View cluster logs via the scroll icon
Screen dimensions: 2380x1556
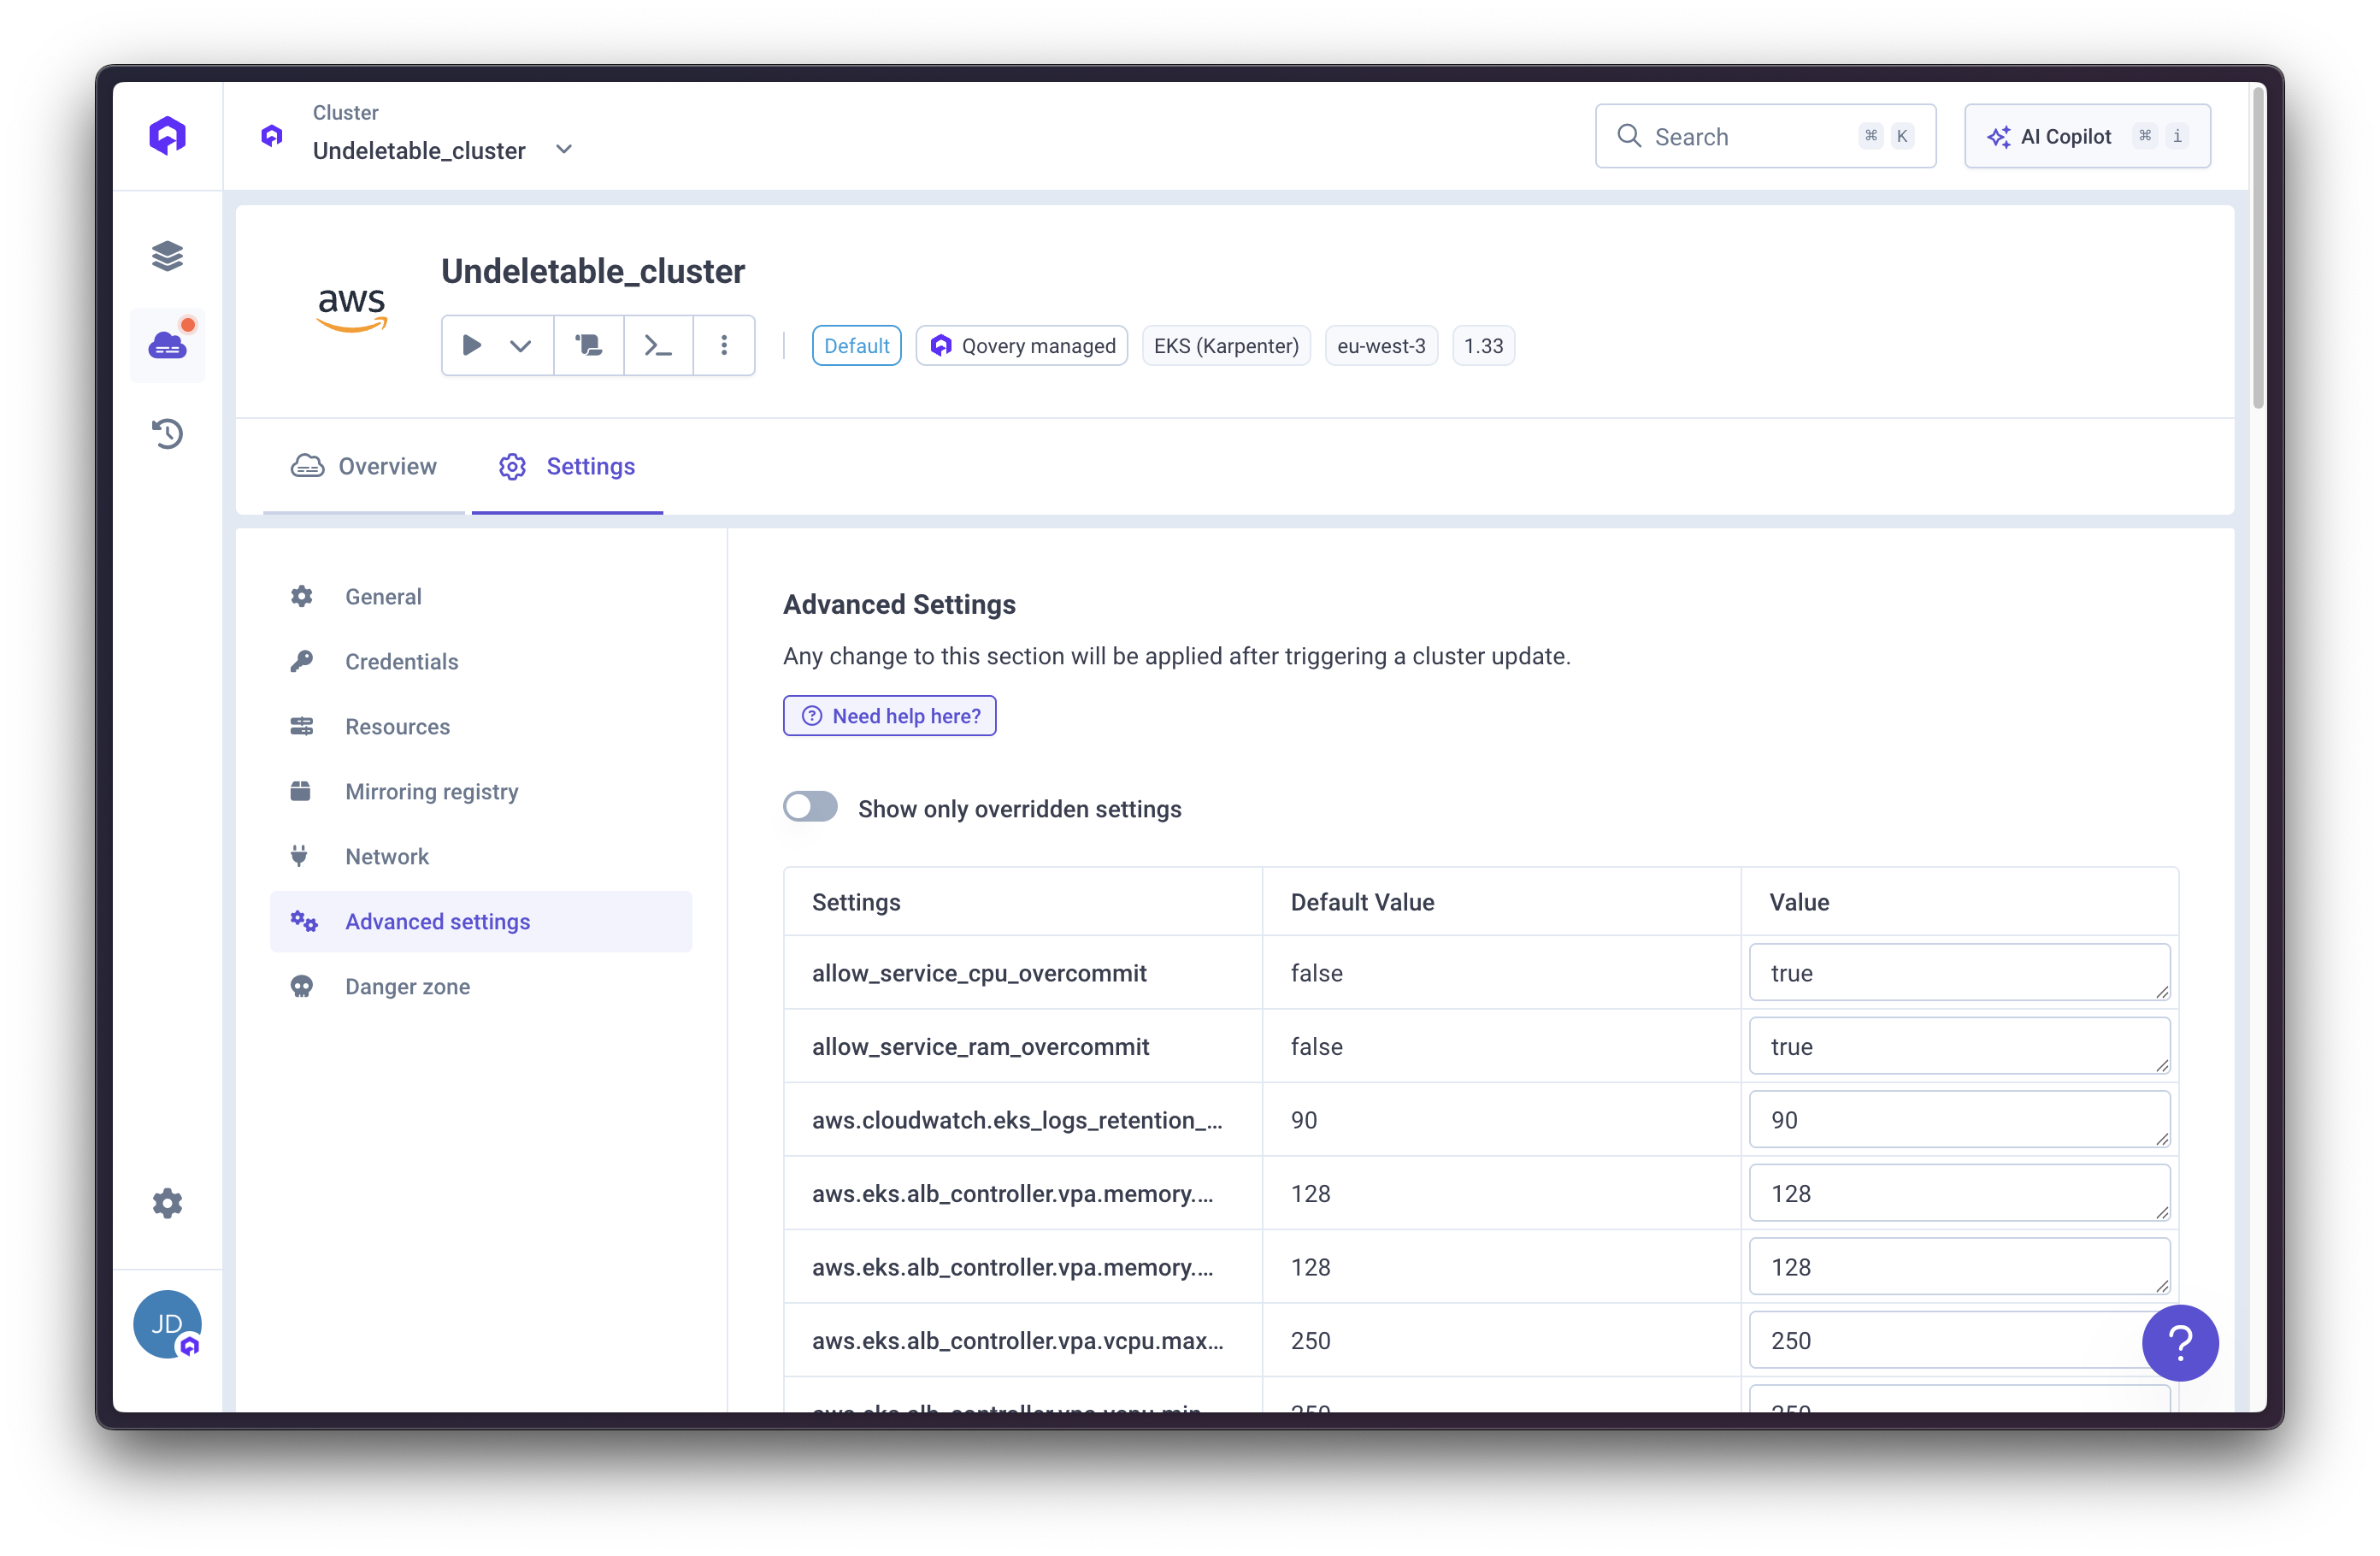pyautogui.click(x=588, y=345)
